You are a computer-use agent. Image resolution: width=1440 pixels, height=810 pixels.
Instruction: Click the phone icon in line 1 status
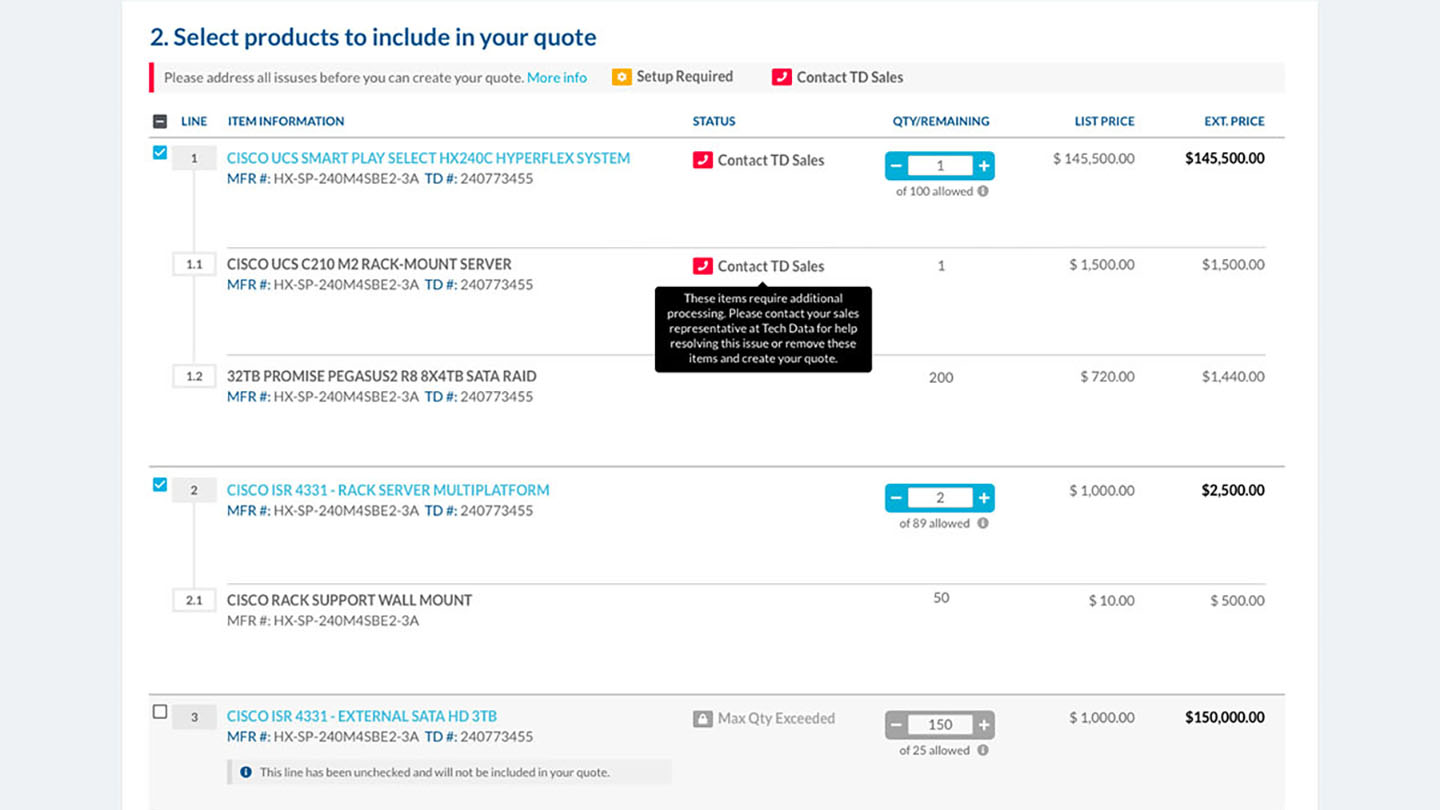pos(702,160)
